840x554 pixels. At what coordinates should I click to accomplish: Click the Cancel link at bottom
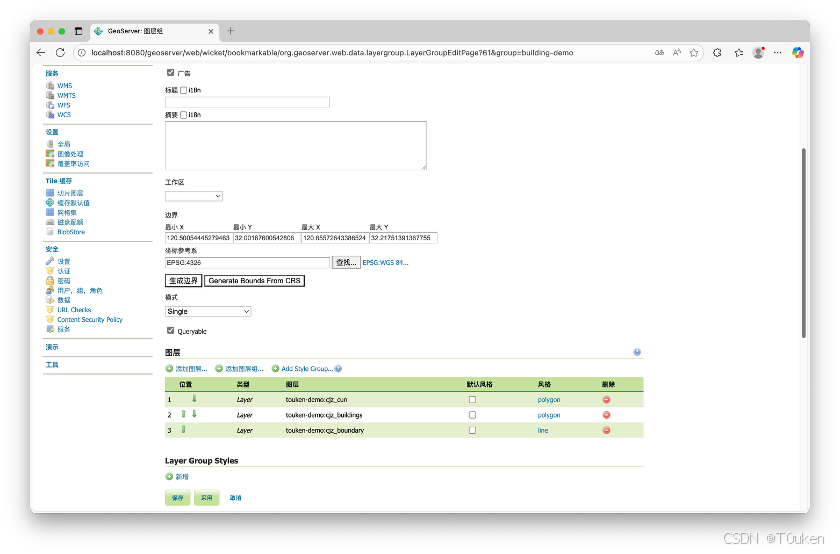click(235, 498)
